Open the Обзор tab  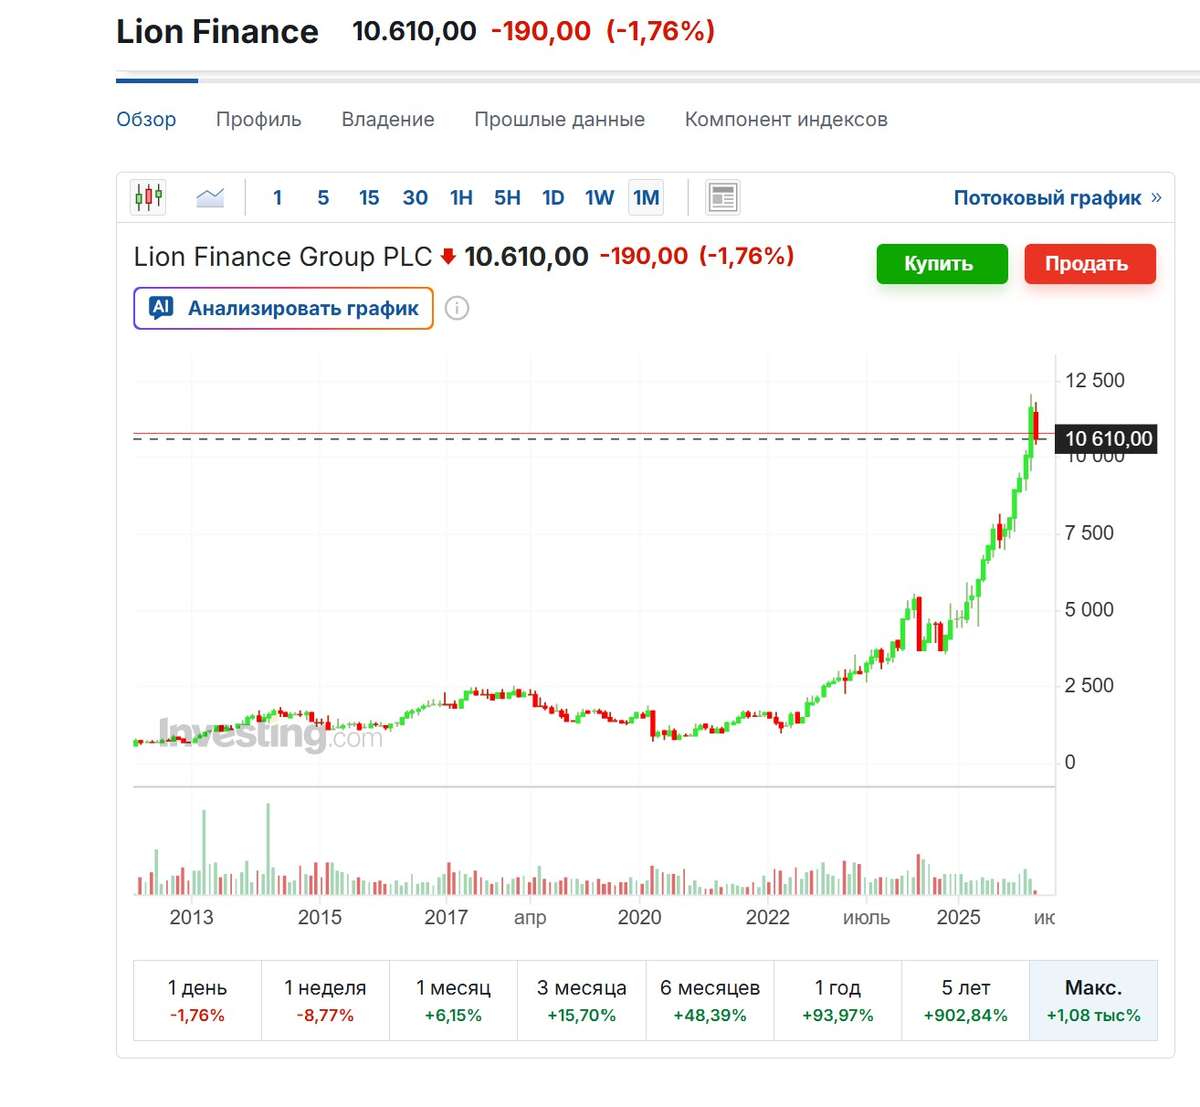tap(146, 119)
